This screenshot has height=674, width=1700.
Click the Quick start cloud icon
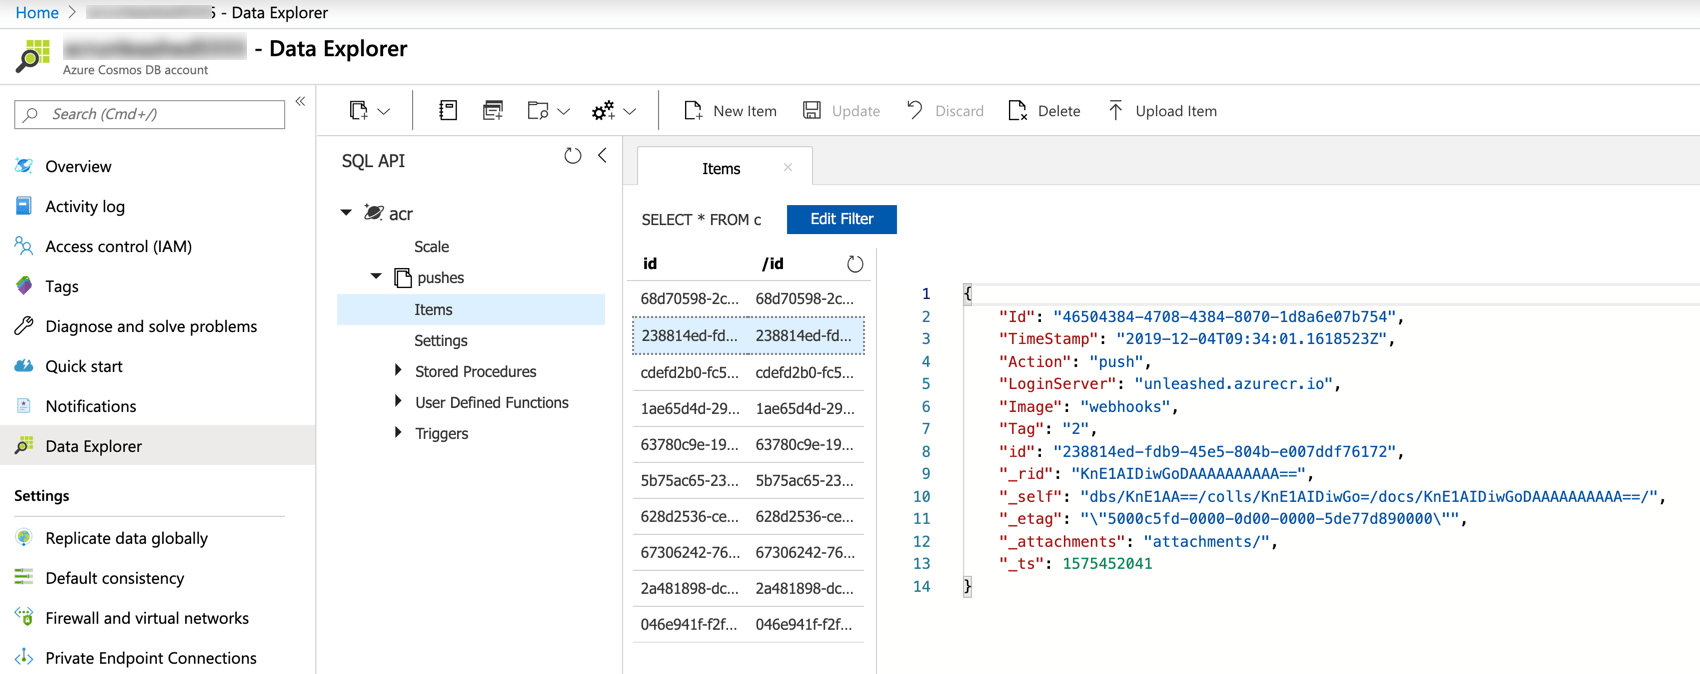[x=24, y=366]
